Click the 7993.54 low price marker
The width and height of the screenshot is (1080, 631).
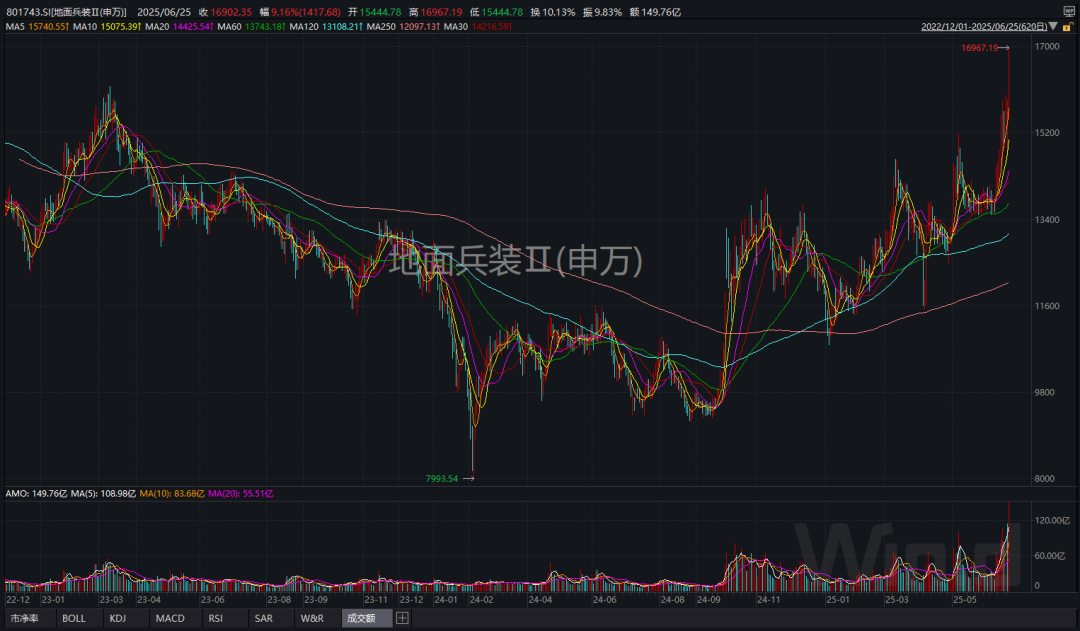pyautogui.click(x=442, y=478)
